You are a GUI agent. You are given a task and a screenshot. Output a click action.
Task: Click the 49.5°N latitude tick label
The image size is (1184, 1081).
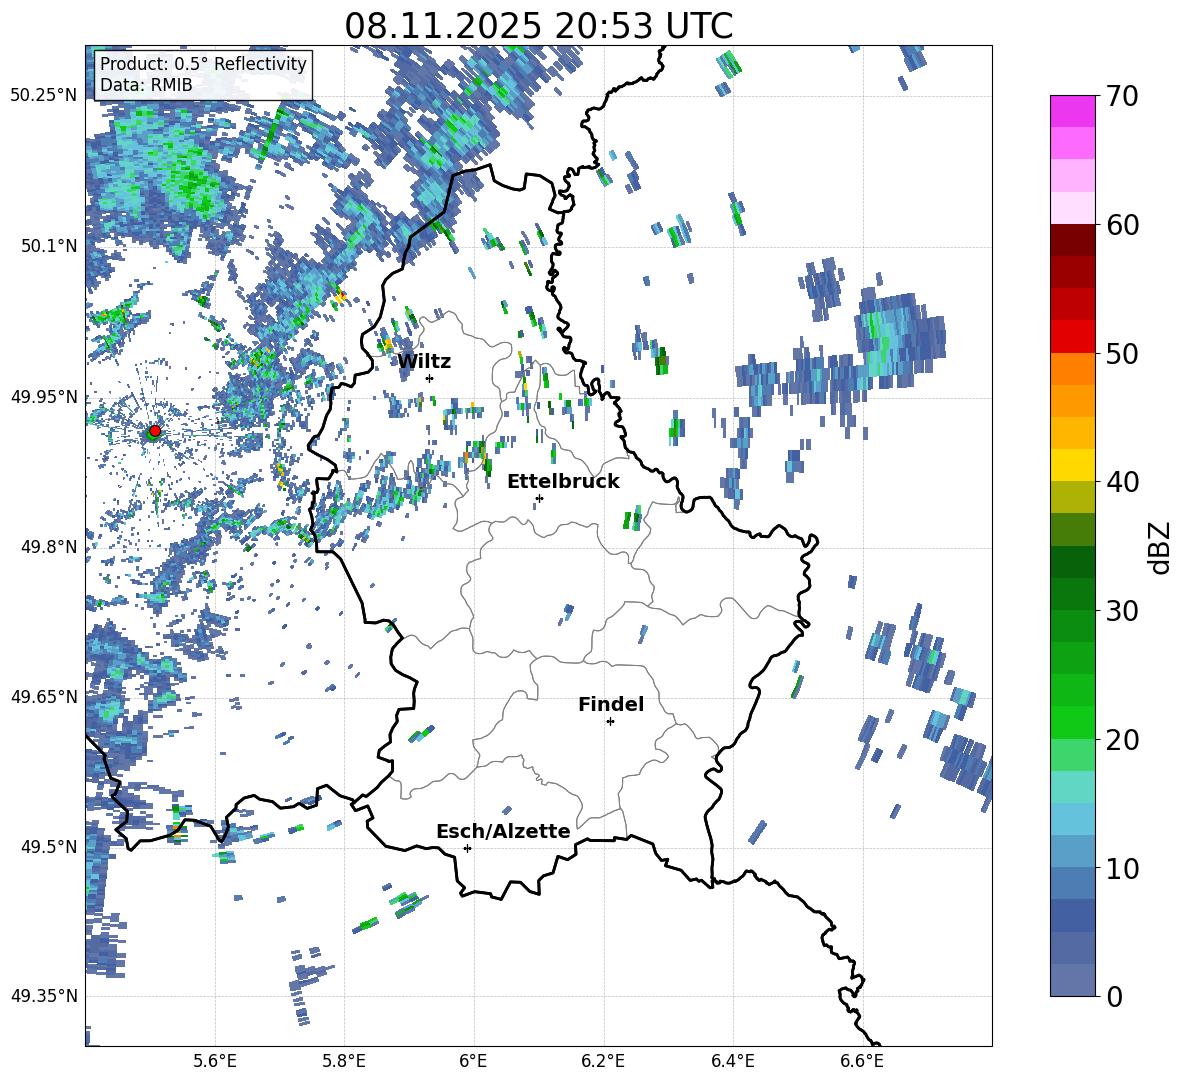pos(48,846)
